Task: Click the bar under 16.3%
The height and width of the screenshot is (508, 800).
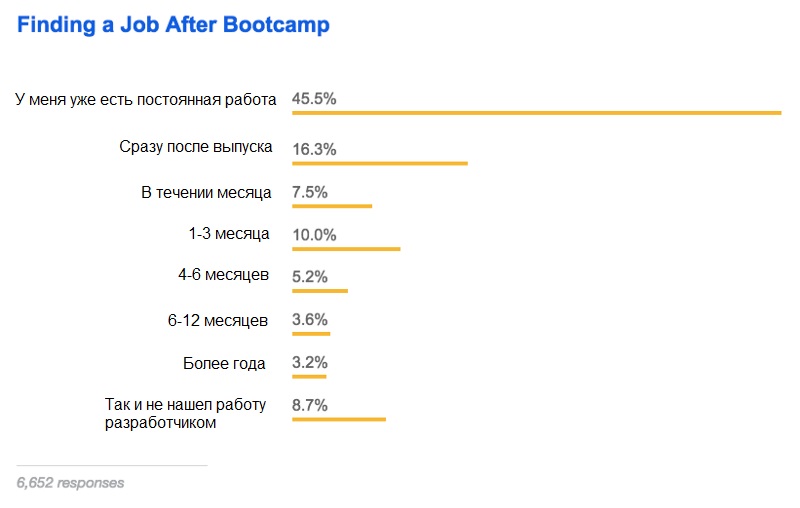Action: [x=380, y=162]
